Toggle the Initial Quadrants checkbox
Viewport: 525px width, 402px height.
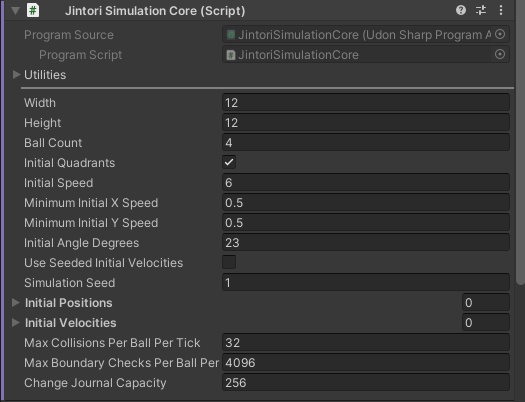(x=229, y=162)
